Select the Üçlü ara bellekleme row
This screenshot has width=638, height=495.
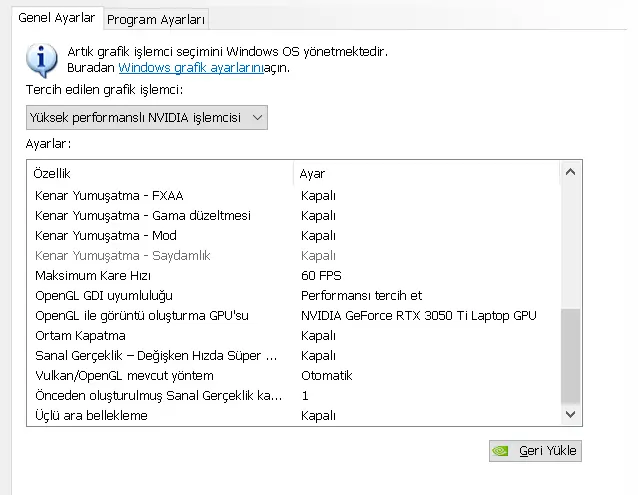click(x=294, y=415)
